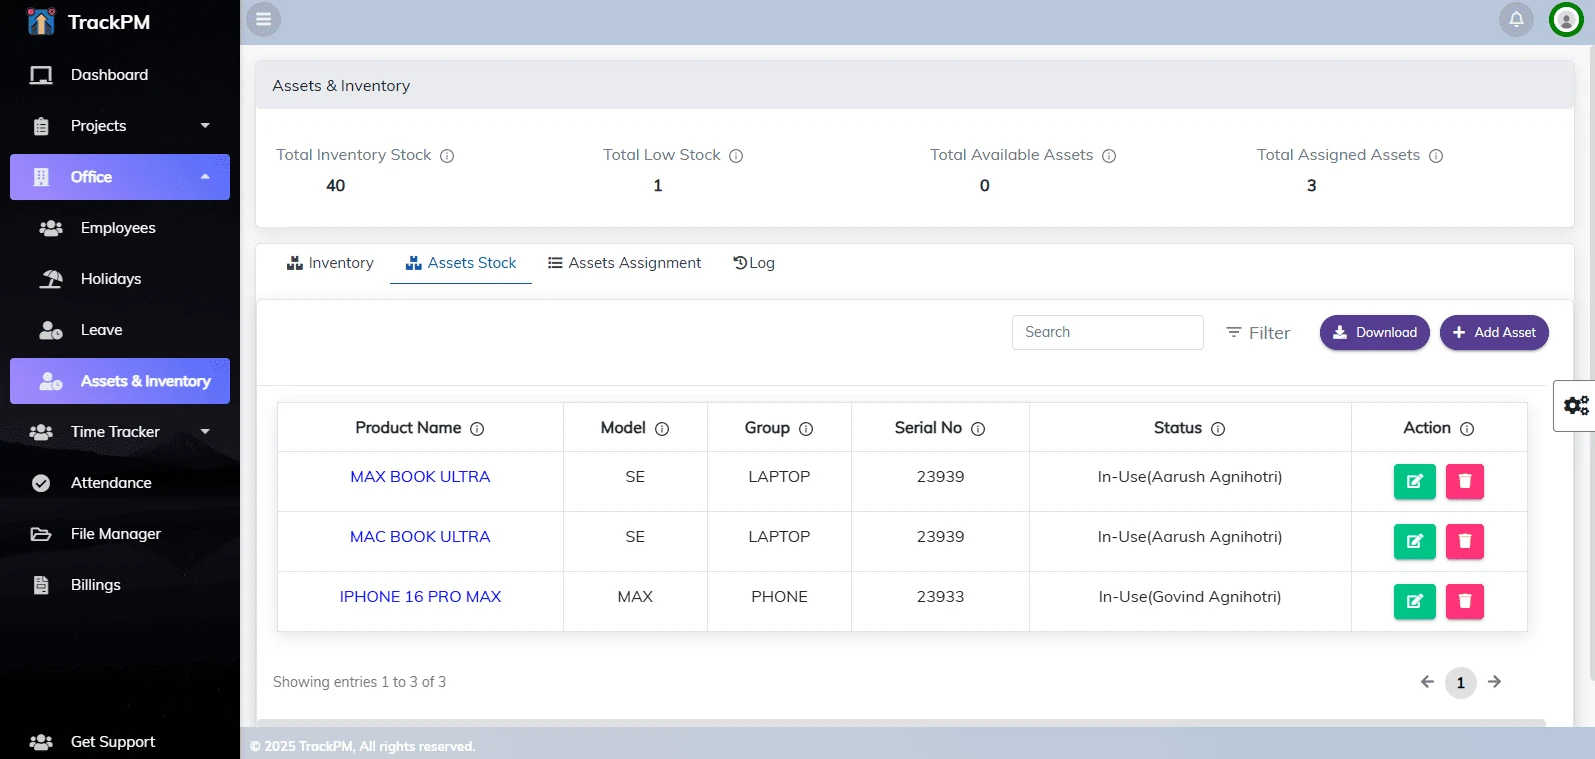Open the MAX BOOK ULTRA product link
Viewport: 1595px width, 759px height.
coord(420,477)
